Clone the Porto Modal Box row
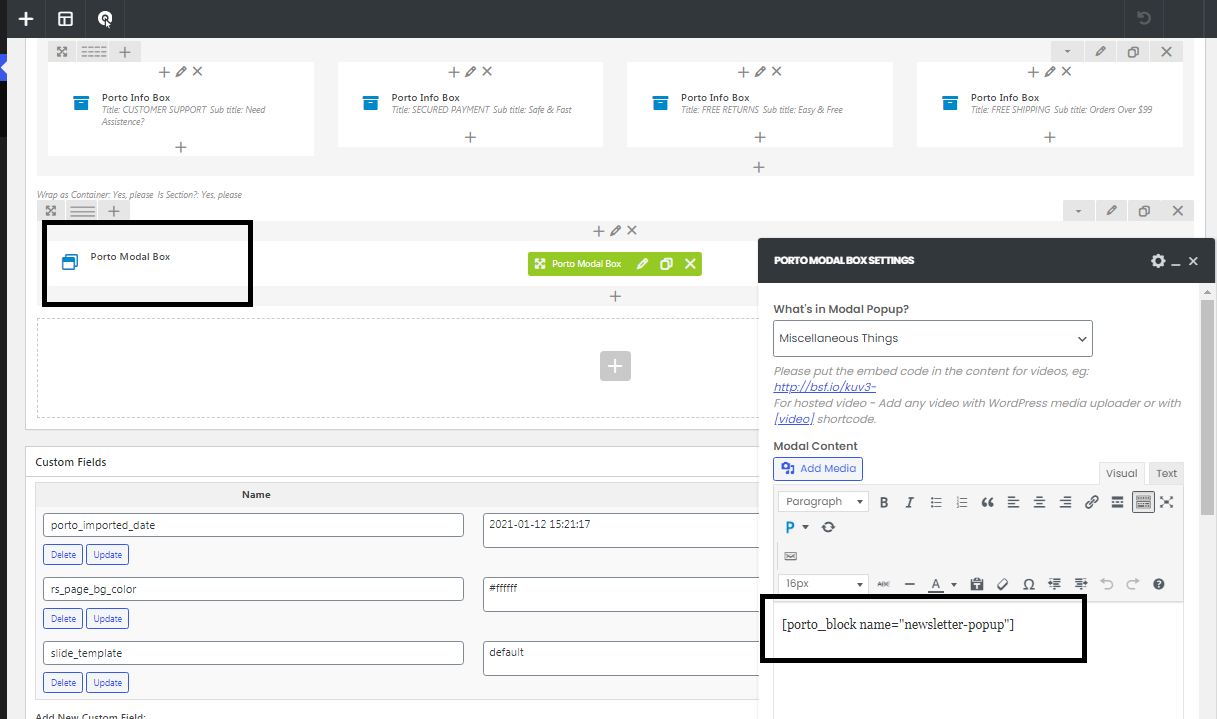1217x719 pixels. point(1144,211)
